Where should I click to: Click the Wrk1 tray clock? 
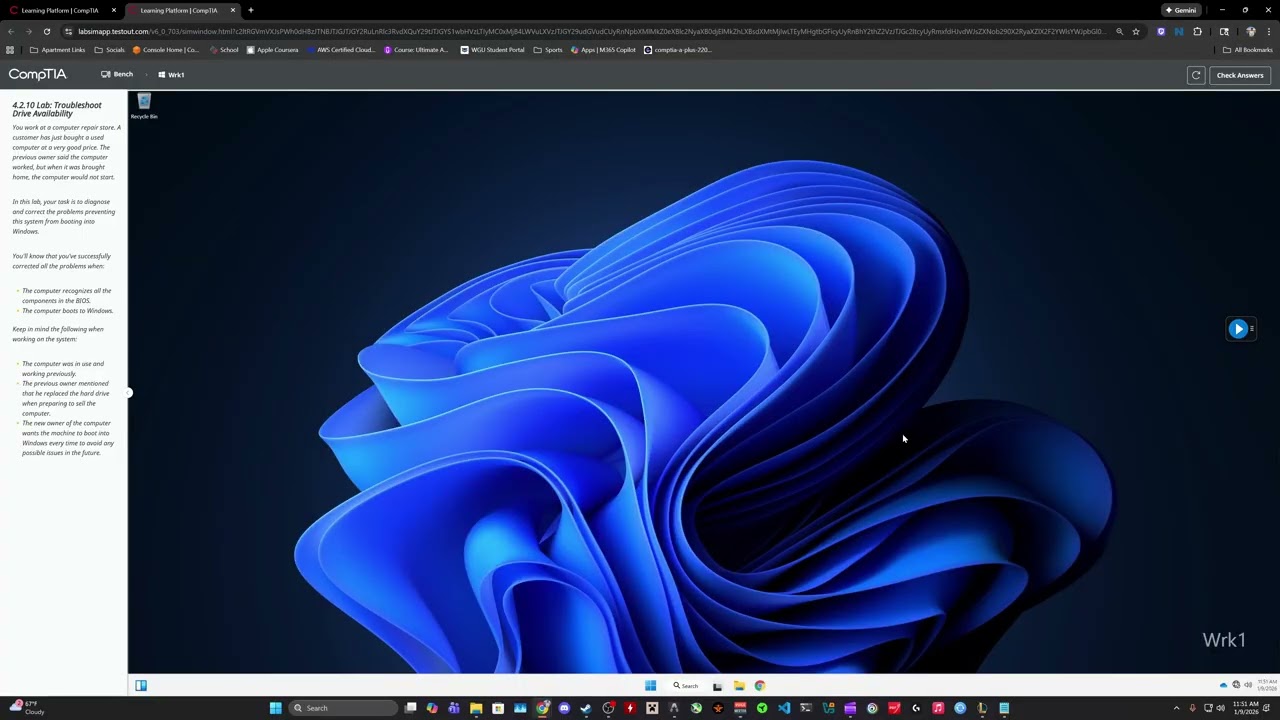click(x=1267, y=685)
